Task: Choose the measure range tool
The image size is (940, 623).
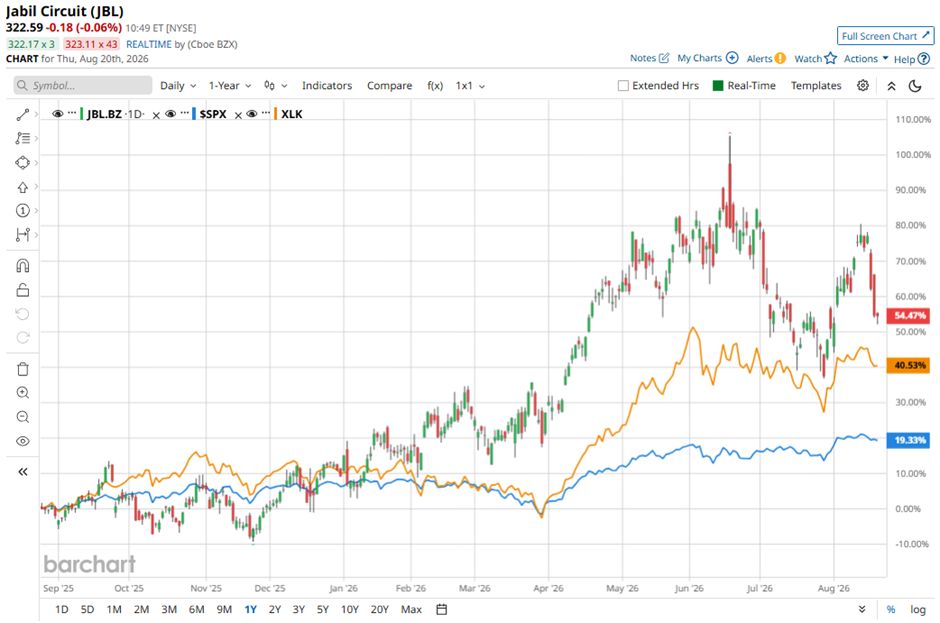Action: point(23,234)
